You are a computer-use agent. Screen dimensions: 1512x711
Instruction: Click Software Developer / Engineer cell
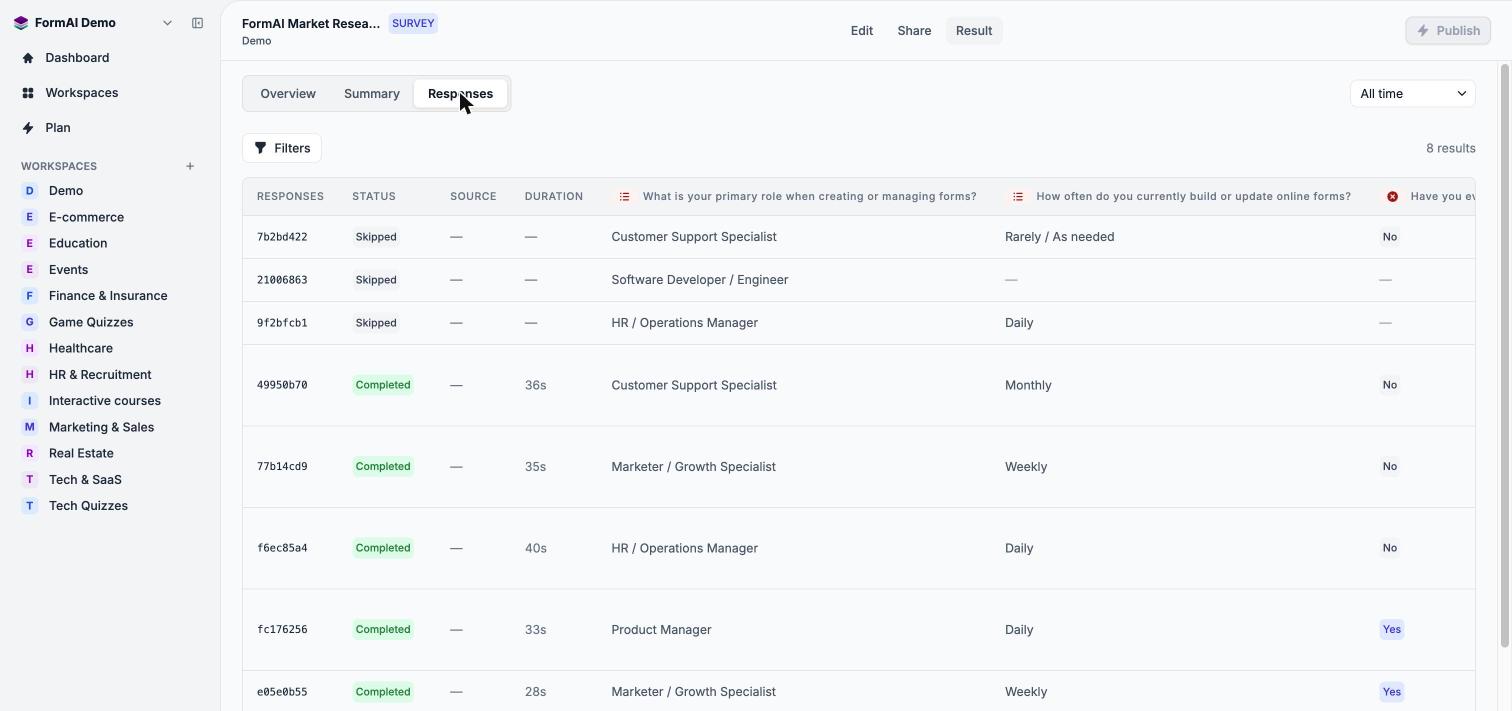(x=700, y=280)
